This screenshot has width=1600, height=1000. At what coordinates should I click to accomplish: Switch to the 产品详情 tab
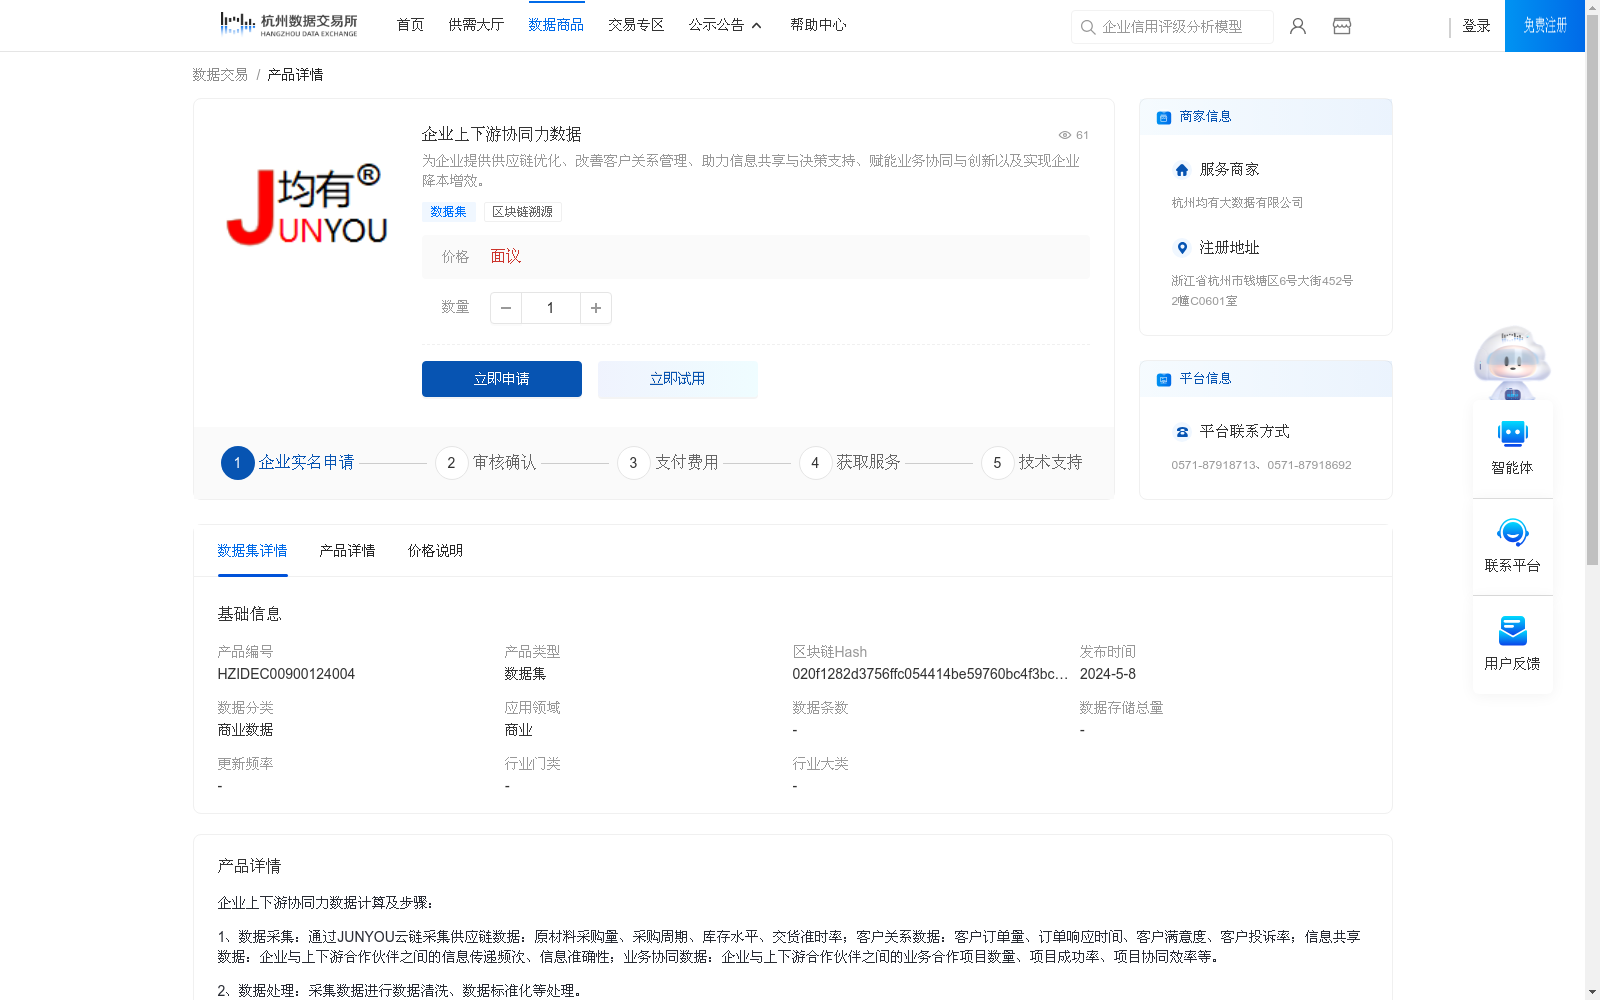pyautogui.click(x=347, y=551)
